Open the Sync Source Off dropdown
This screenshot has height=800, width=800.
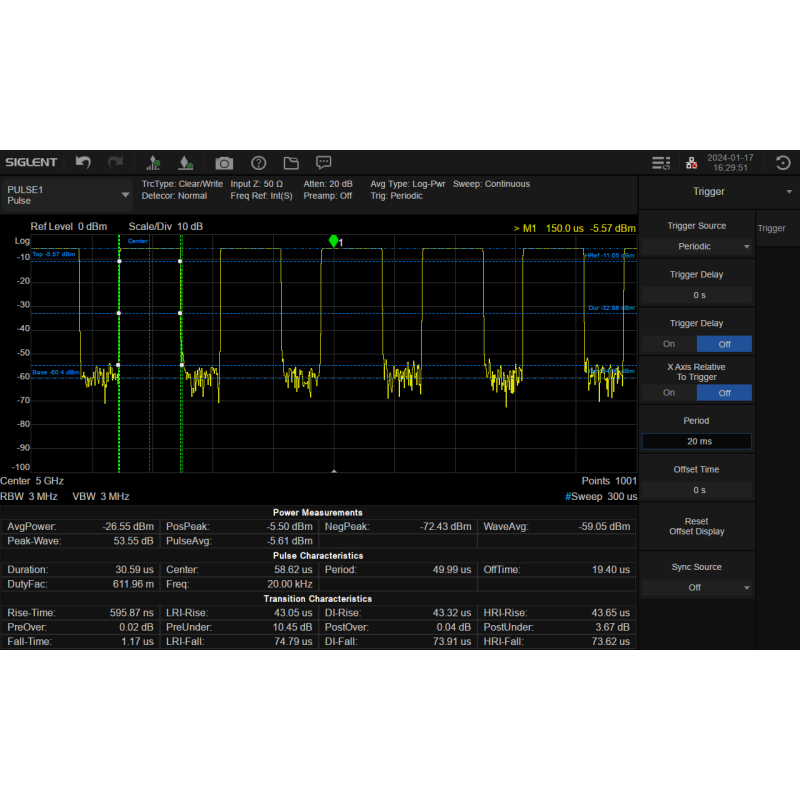pyautogui.click(x=696, y=588)
